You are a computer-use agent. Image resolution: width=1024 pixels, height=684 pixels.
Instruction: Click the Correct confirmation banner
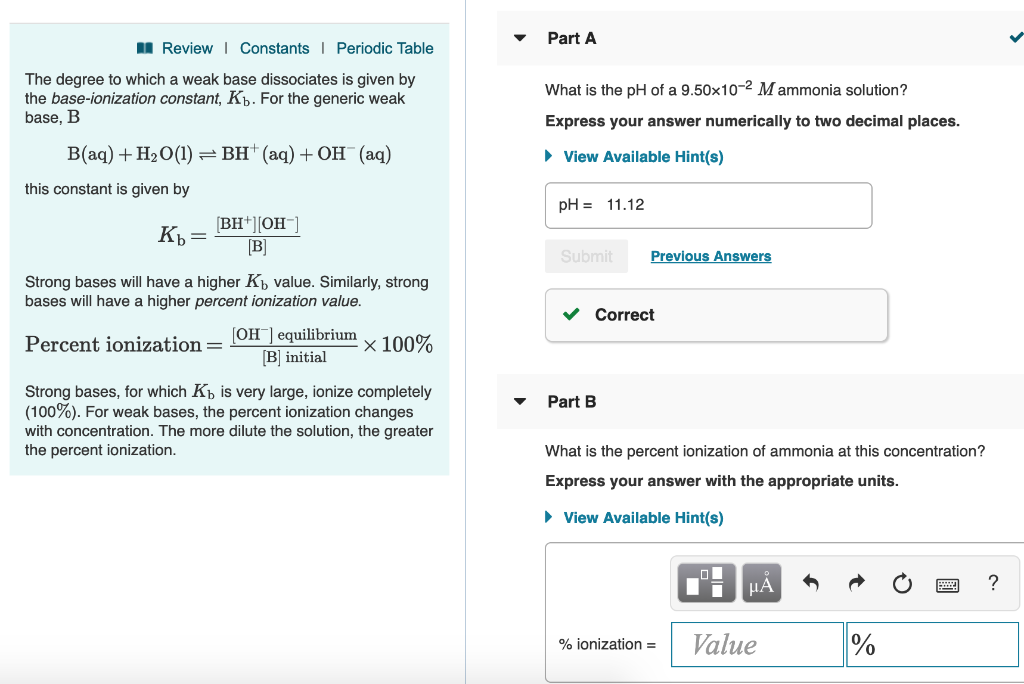716,315
